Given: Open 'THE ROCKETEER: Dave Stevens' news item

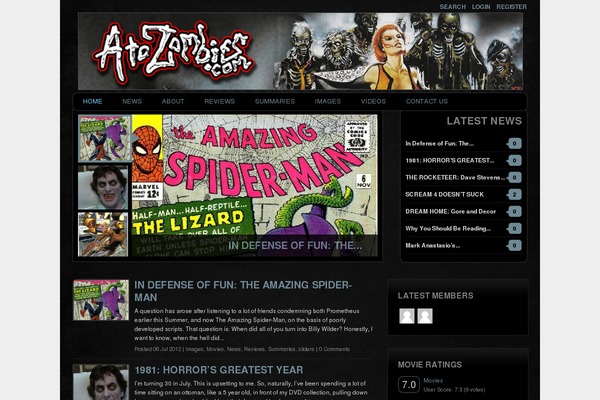Looking at the screenshot, I should [x=455, y=177].
